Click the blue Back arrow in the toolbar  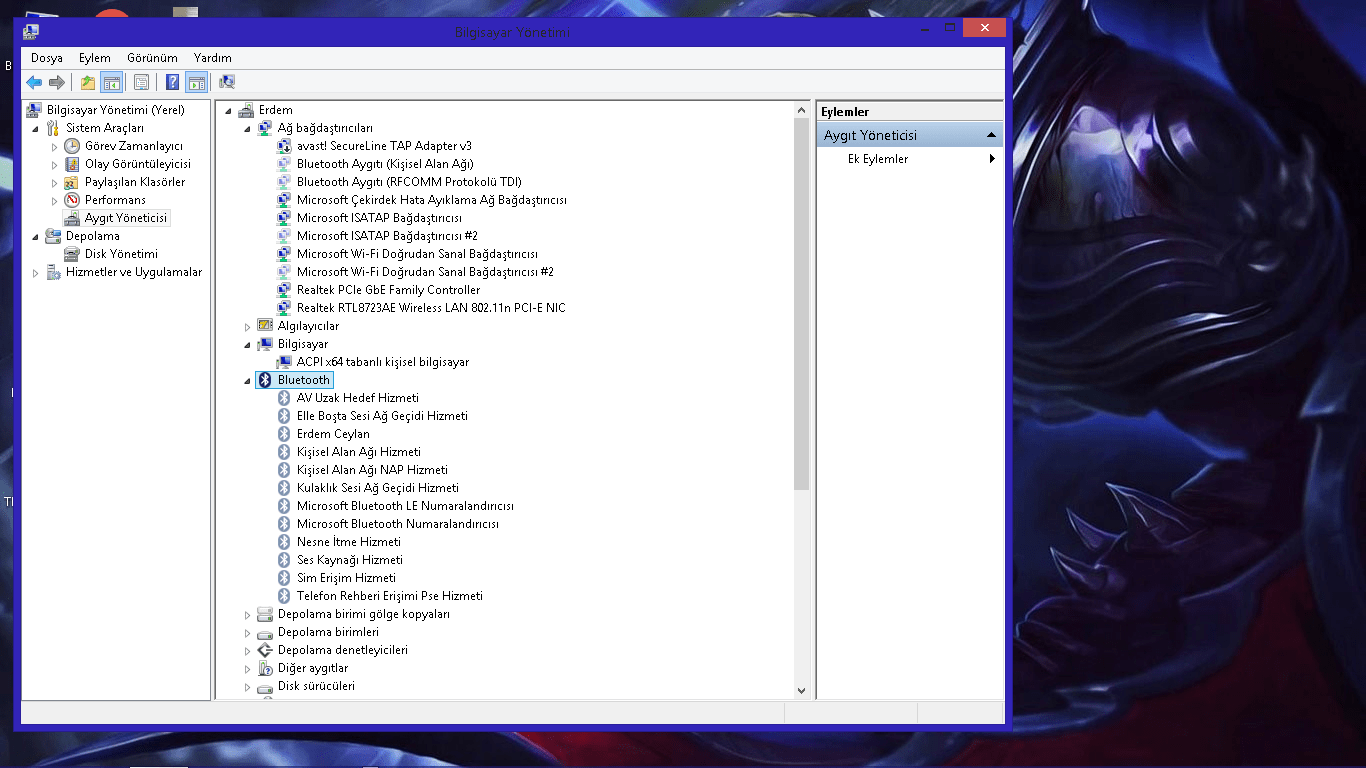pyautogui.click(x=34, y=82)
